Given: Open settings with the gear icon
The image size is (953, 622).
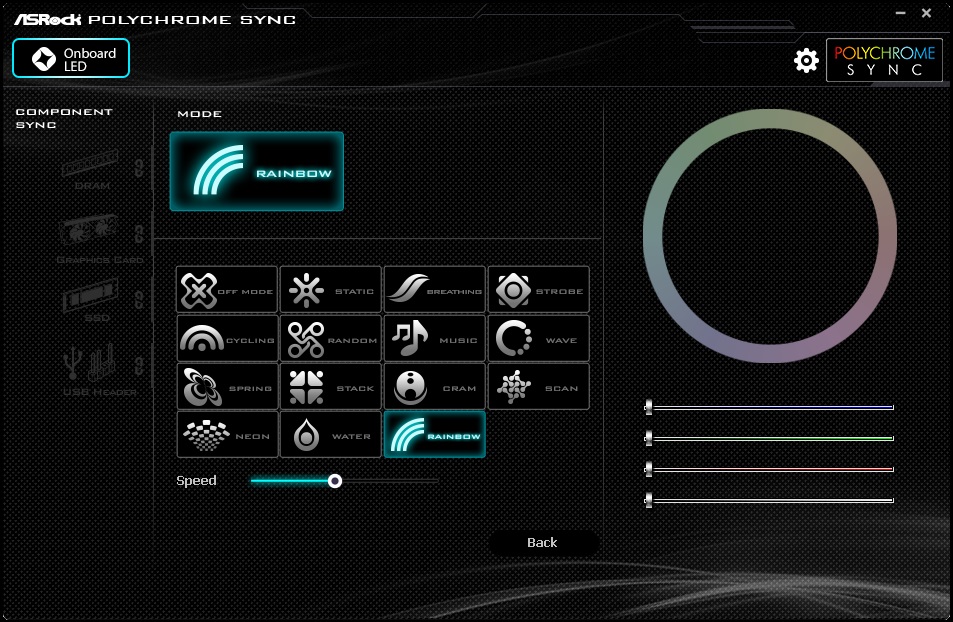Looking at the screenshot, I should click(x=806, y=60).
